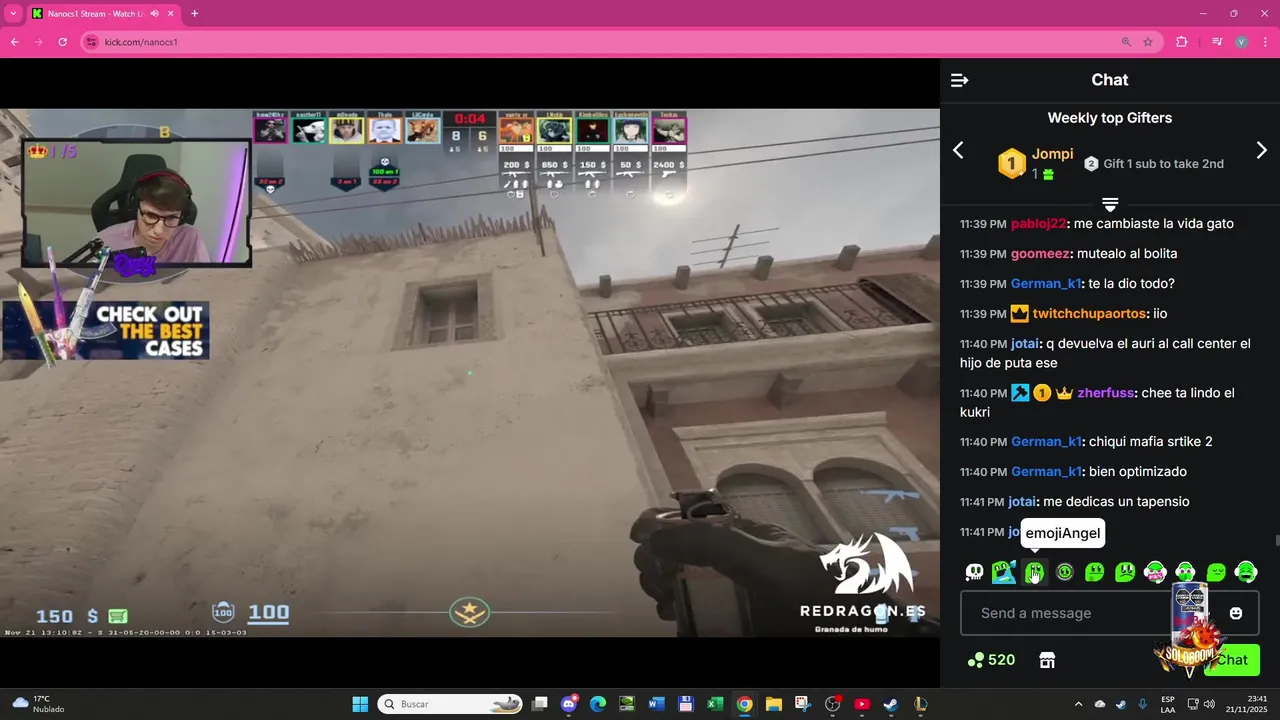Open Discord from the taskbar
The width and height of the screenshot is (1280, 720).
[x=569, y=704]
